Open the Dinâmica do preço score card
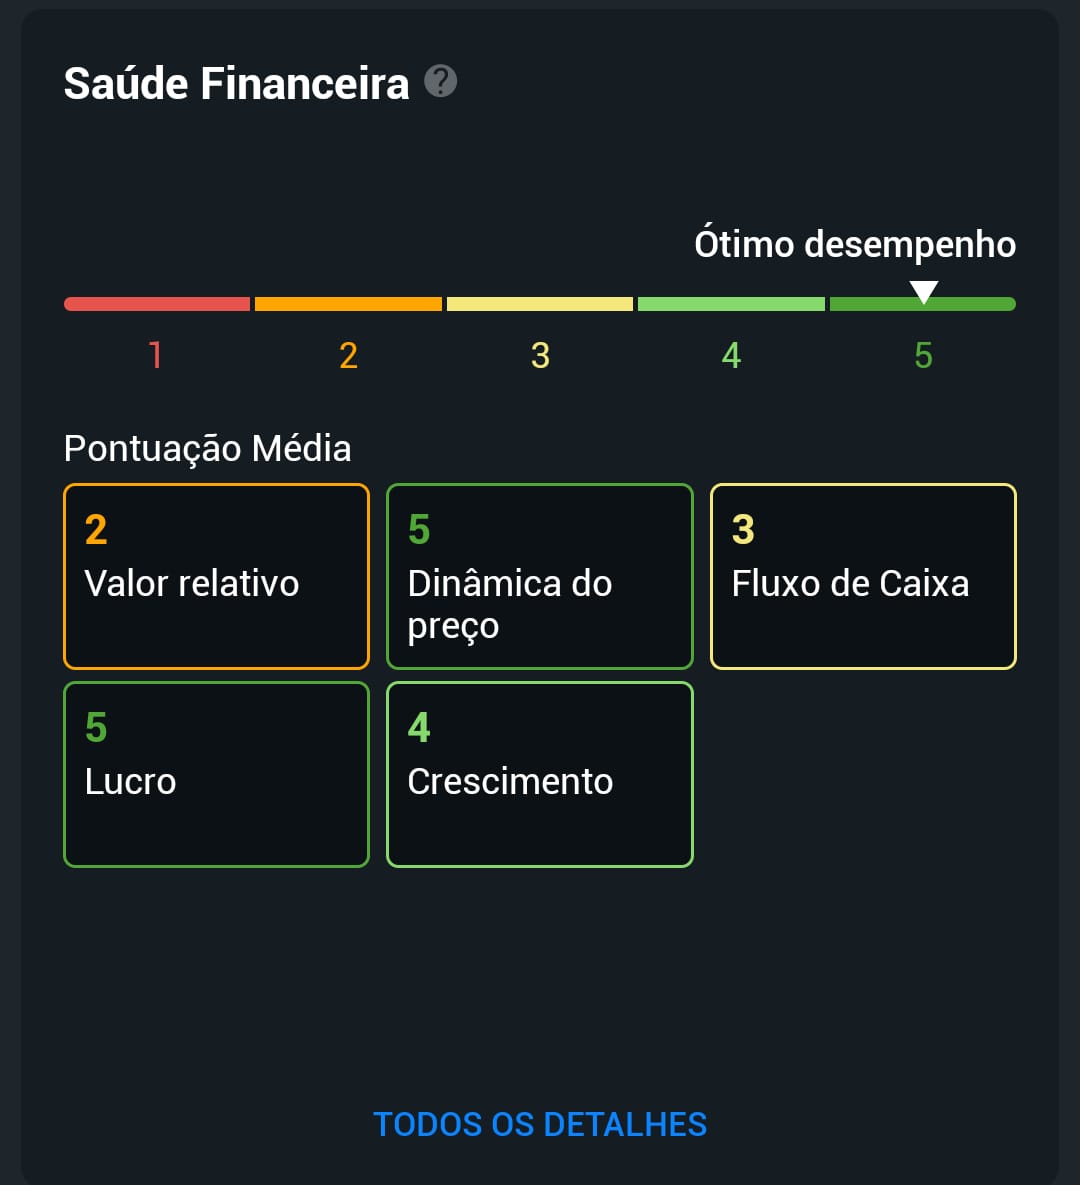The image size is (1080, 1185). point(540,577)
